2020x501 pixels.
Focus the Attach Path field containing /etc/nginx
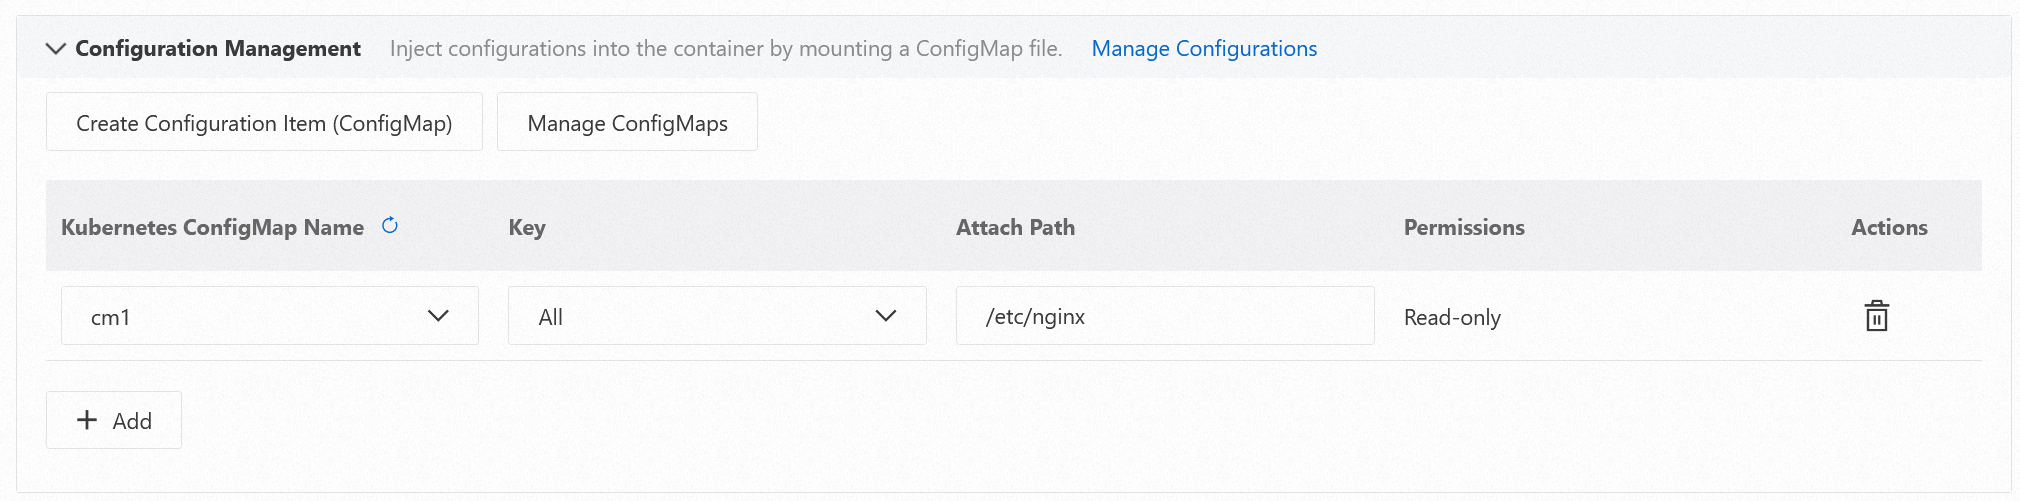(x=1164, y=316)
